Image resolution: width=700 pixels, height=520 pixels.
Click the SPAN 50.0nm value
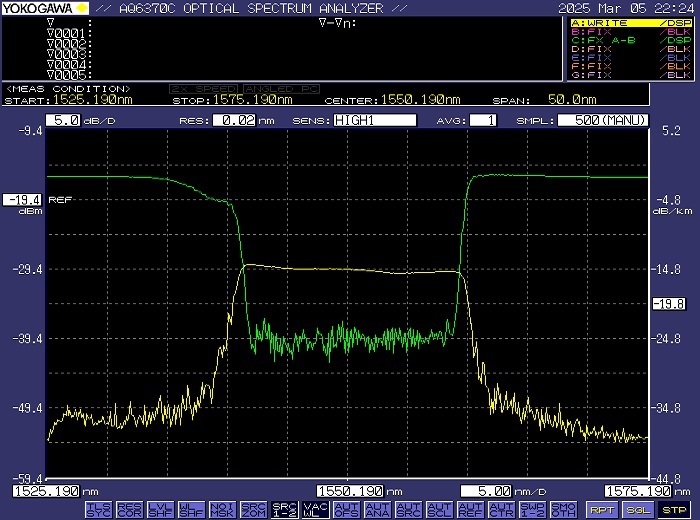click(x=572, y=99)
